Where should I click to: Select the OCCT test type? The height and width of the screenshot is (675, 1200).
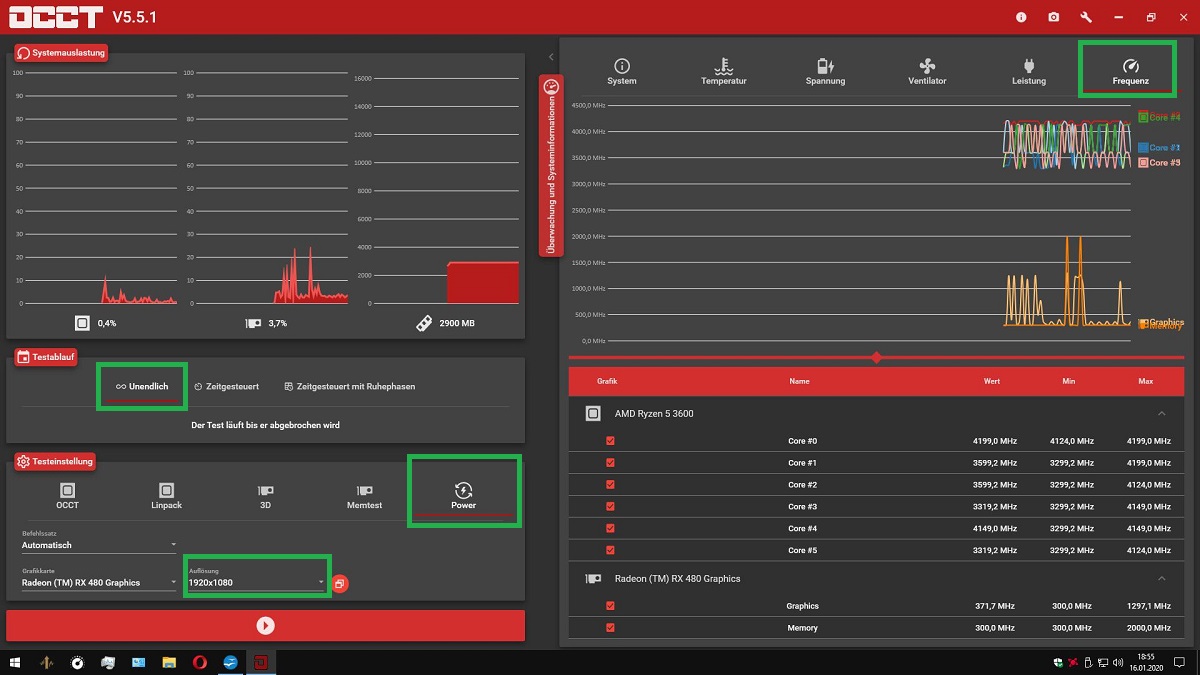pos(67,496)
